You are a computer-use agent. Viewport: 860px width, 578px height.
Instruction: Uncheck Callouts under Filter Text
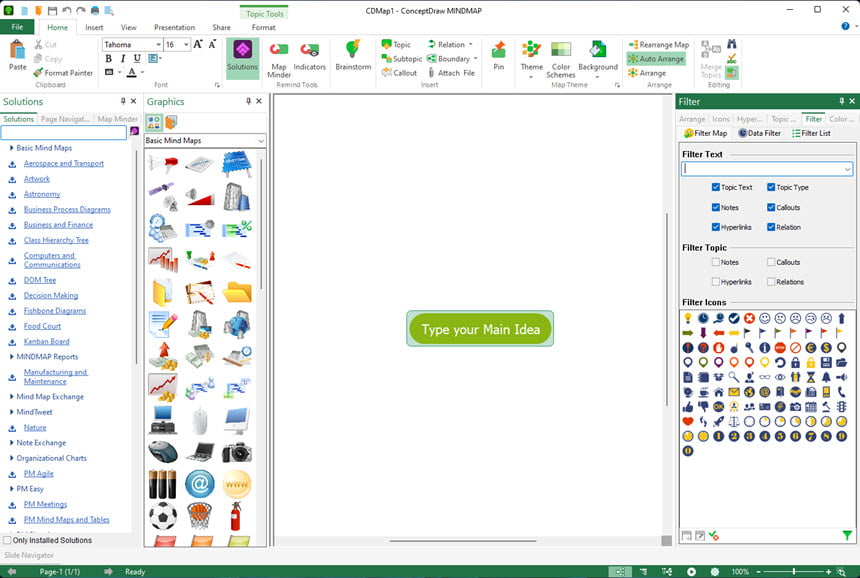771,207
